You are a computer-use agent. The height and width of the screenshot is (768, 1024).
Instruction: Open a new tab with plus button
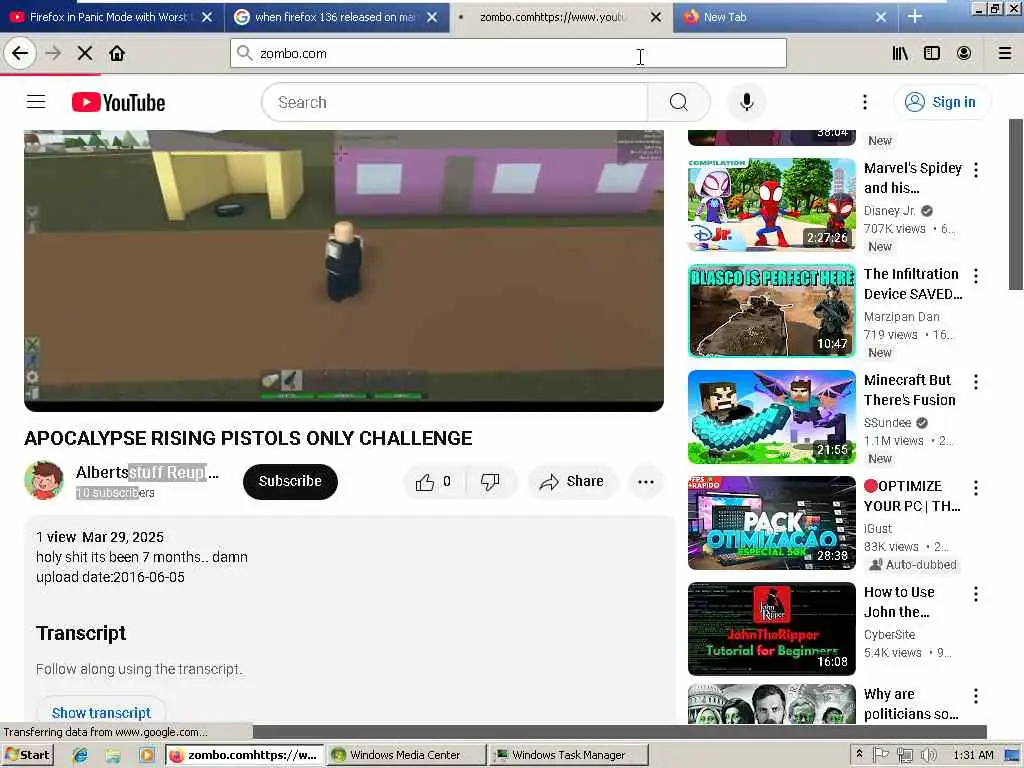tap(915, 17)
